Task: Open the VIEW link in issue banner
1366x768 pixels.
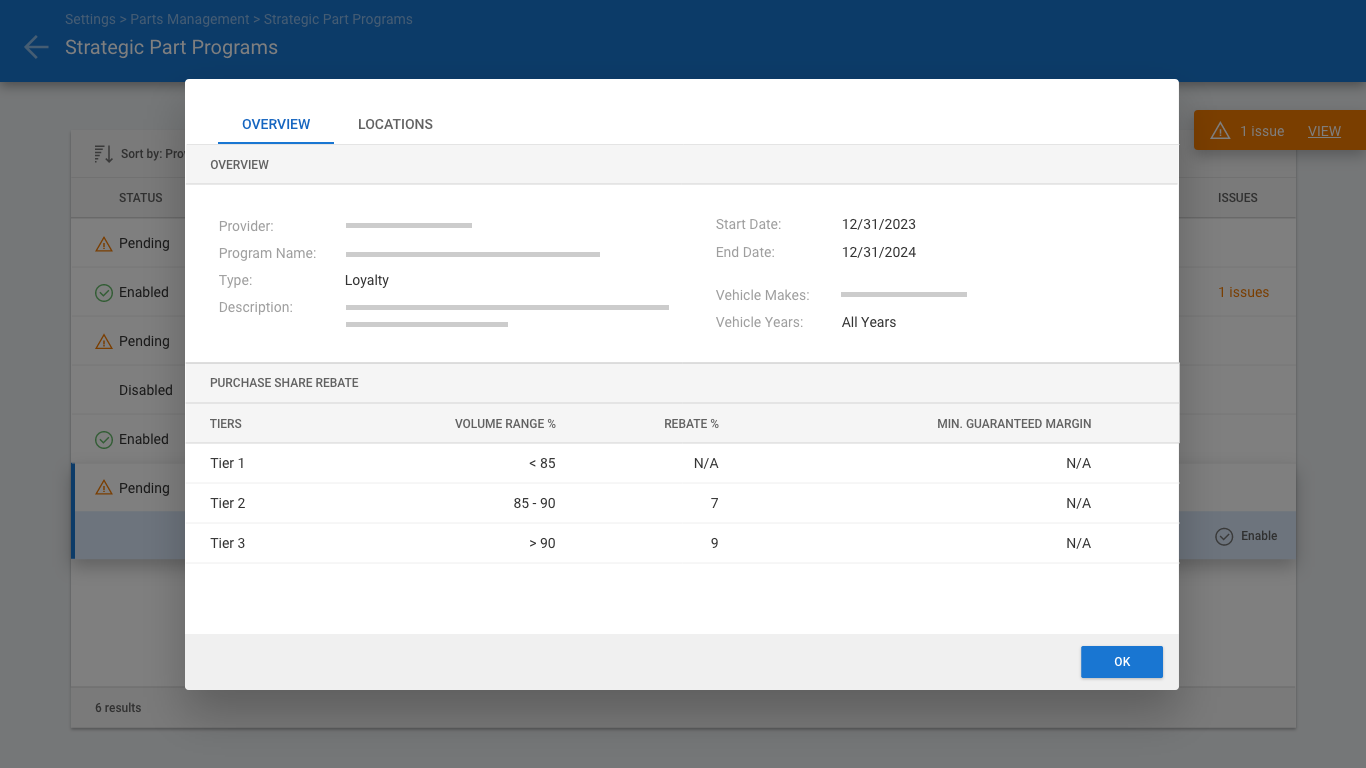Action: (x=1324, y=131)
